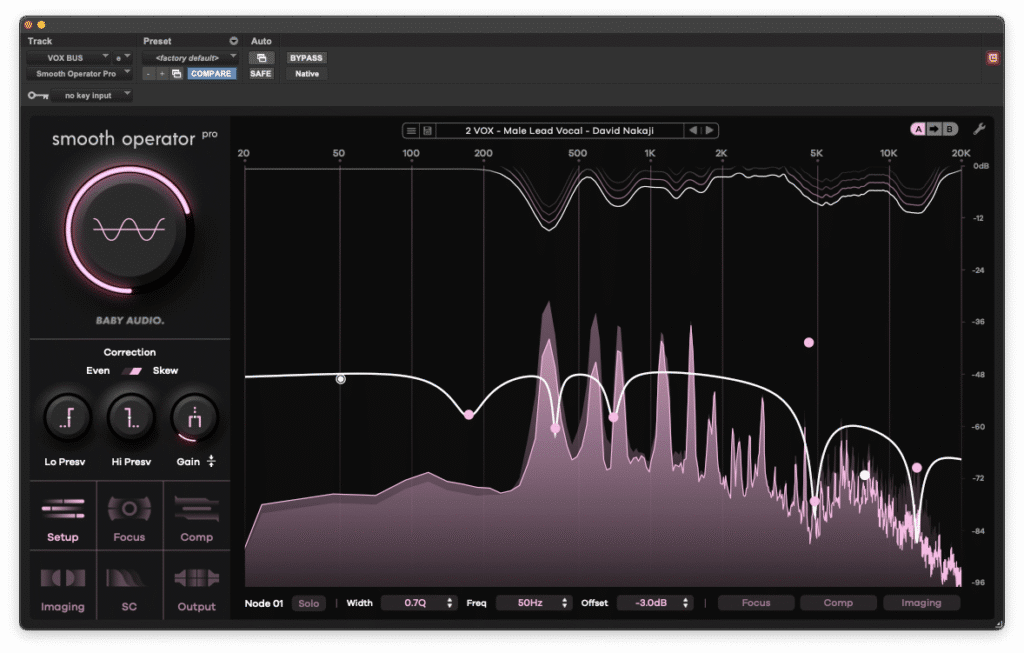Click the BABY AUDIO logo text

coord(130,321)
